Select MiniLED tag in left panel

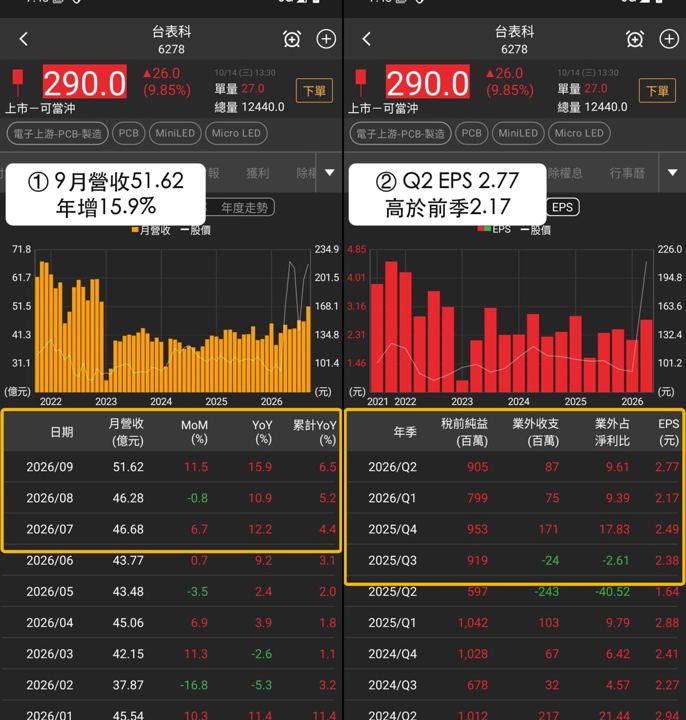(175, 134)
